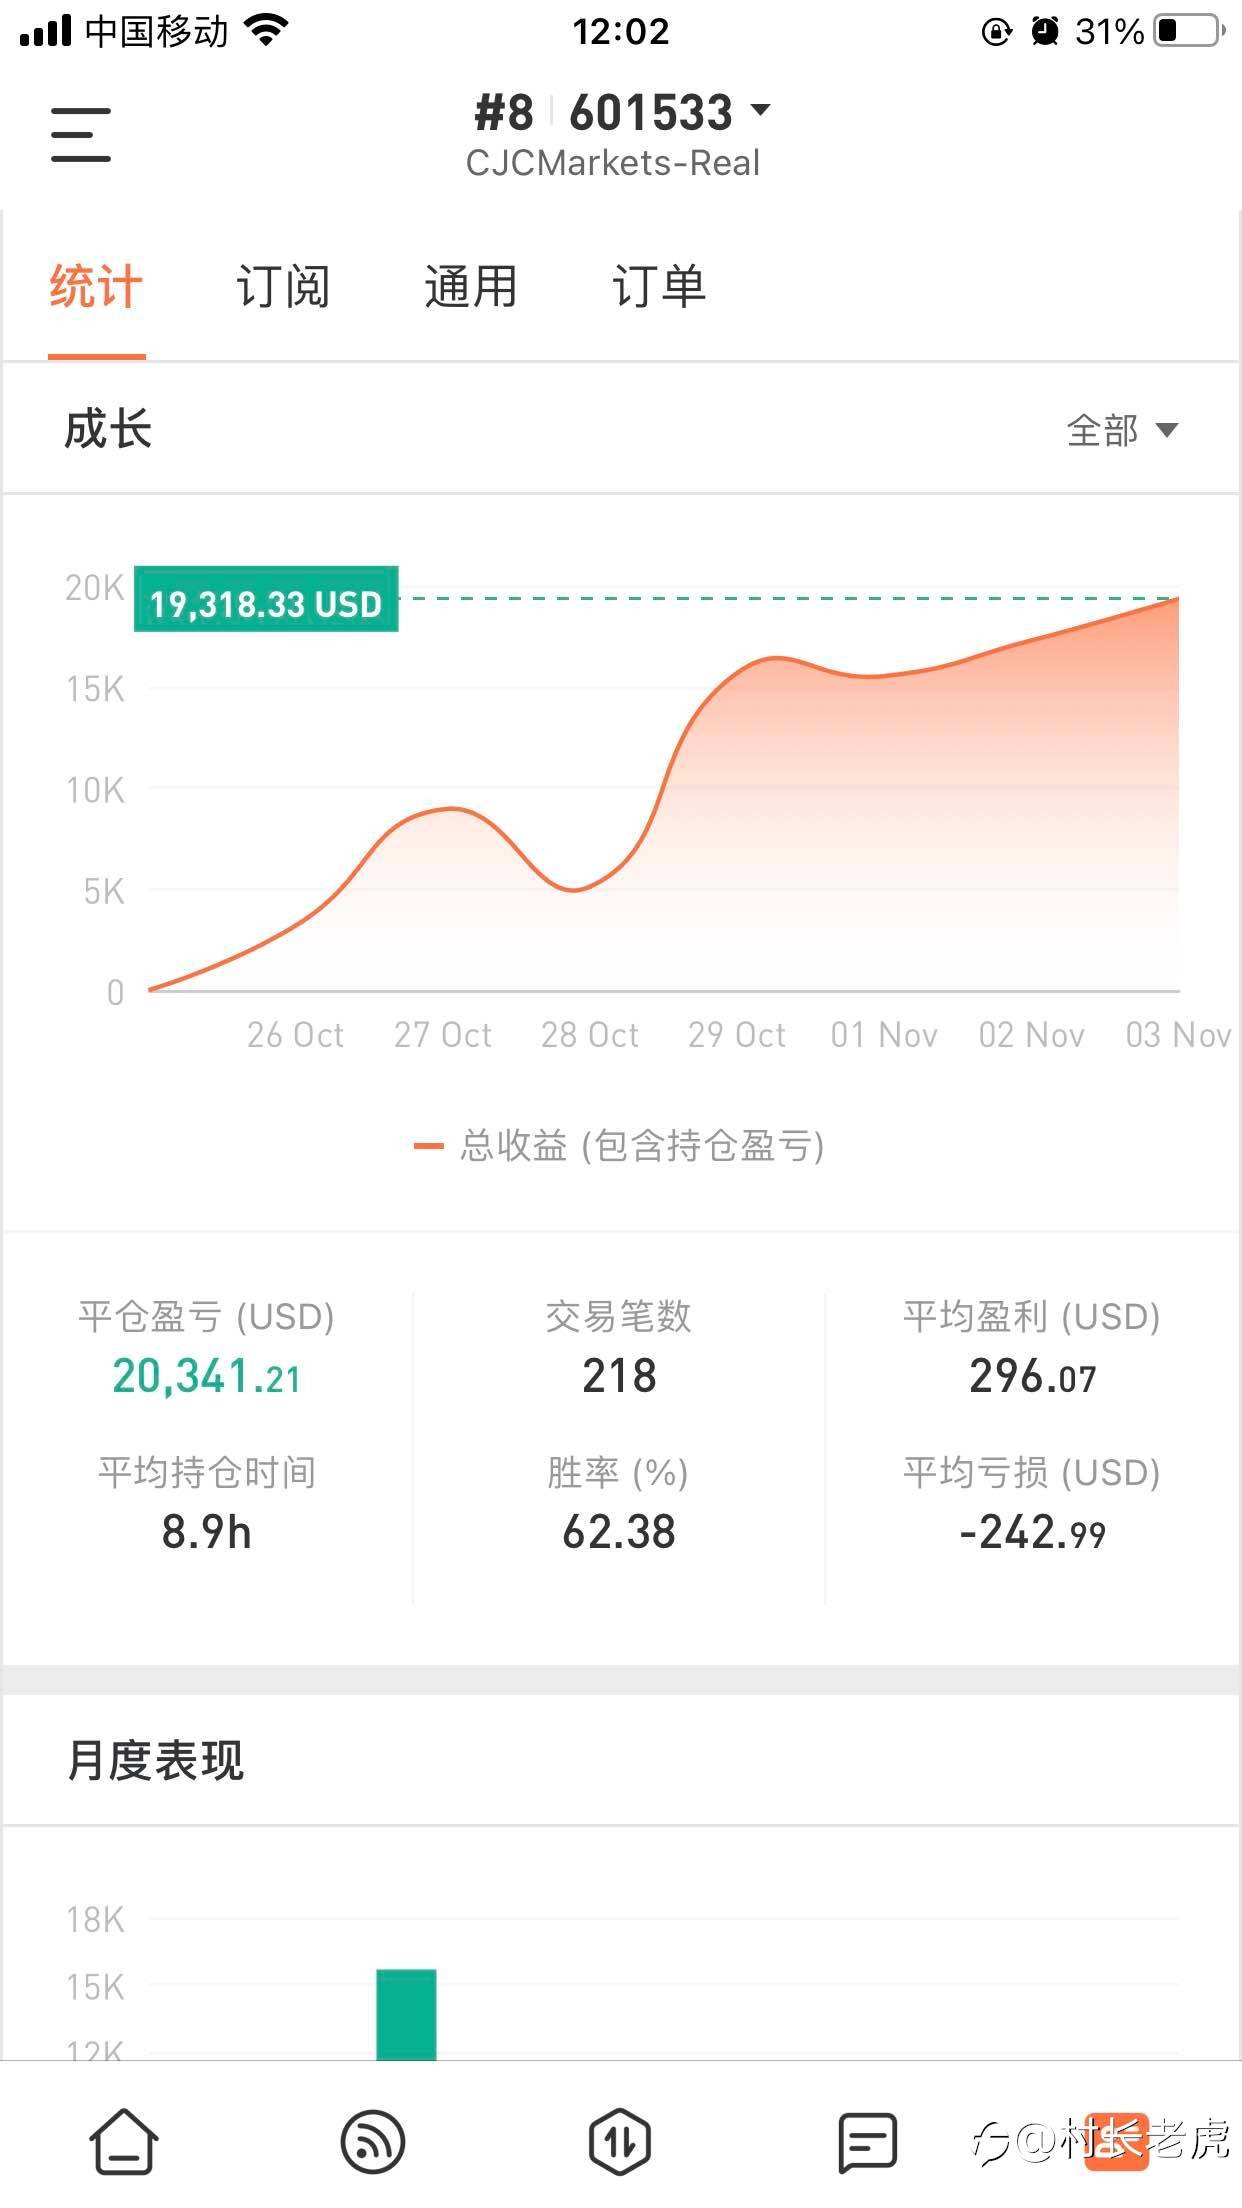The height and width of the screenshot is (2208, 1242).
Task: Switch to the 通用 tab
Action: (470, 287)
